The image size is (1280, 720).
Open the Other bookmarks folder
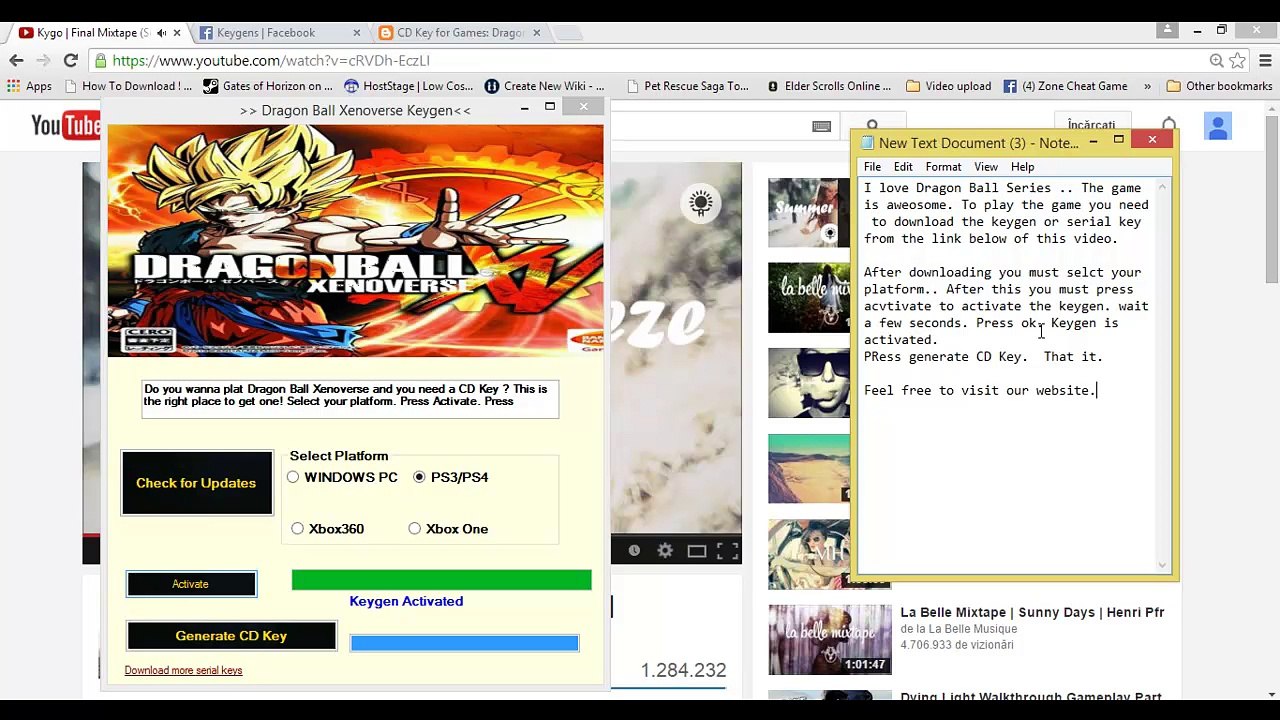point(1219,86)
